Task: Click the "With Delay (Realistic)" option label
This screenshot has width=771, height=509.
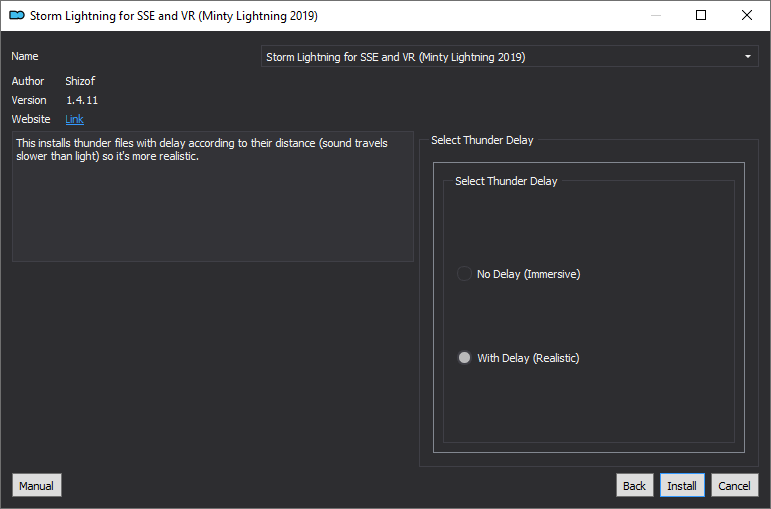Action: [x=528, y=358]
